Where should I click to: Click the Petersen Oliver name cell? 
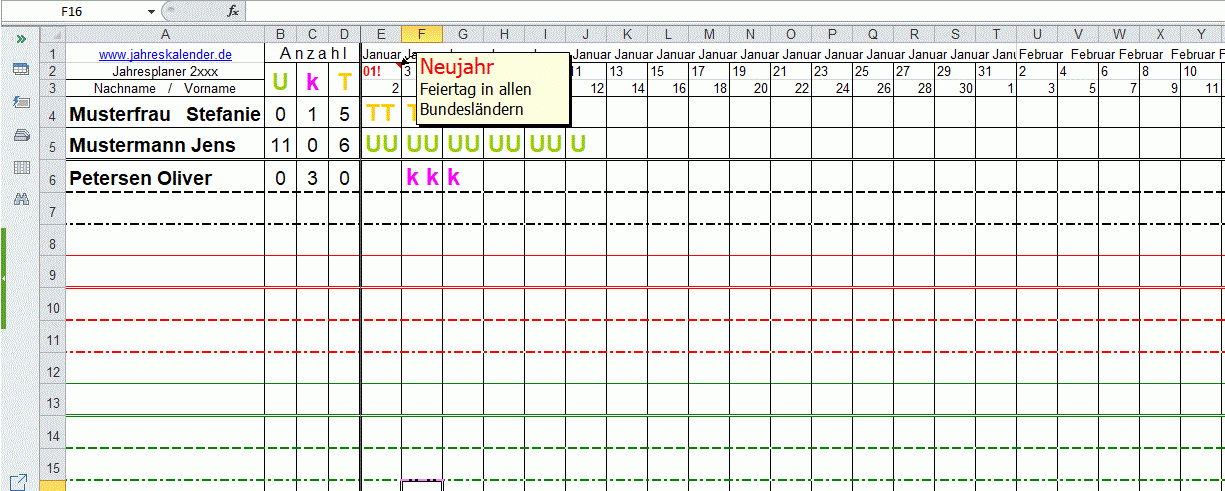[x=165, y=178]
